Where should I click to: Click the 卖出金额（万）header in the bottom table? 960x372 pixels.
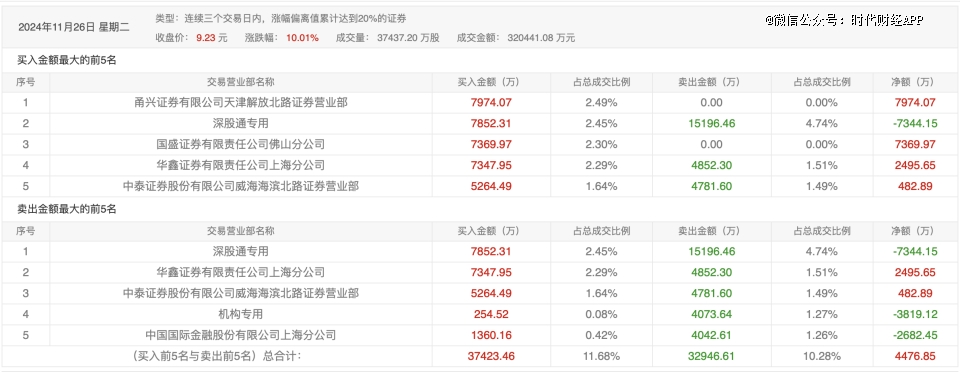[x=711, y=231]
